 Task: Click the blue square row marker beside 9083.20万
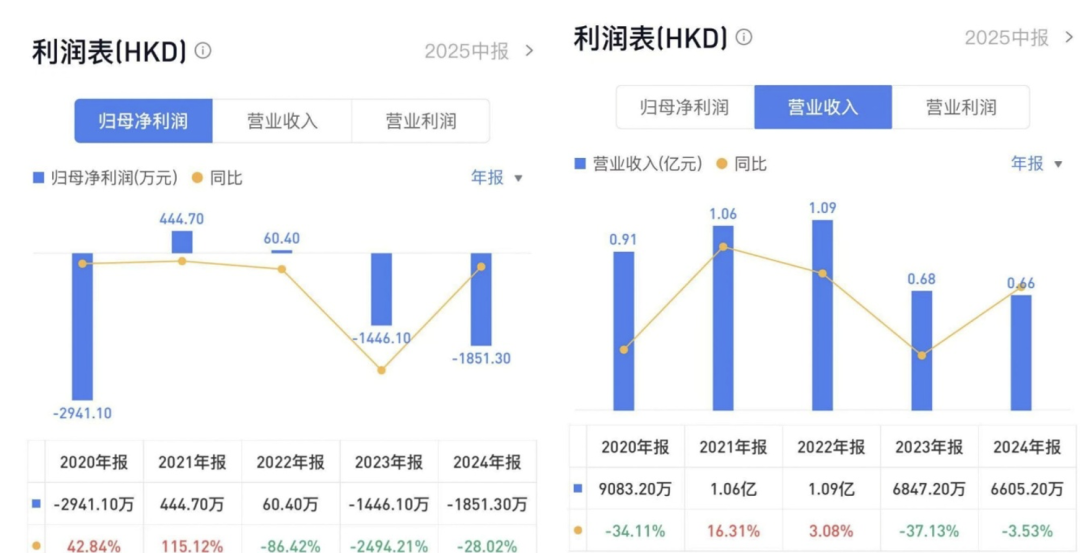(x=578, y=489)
